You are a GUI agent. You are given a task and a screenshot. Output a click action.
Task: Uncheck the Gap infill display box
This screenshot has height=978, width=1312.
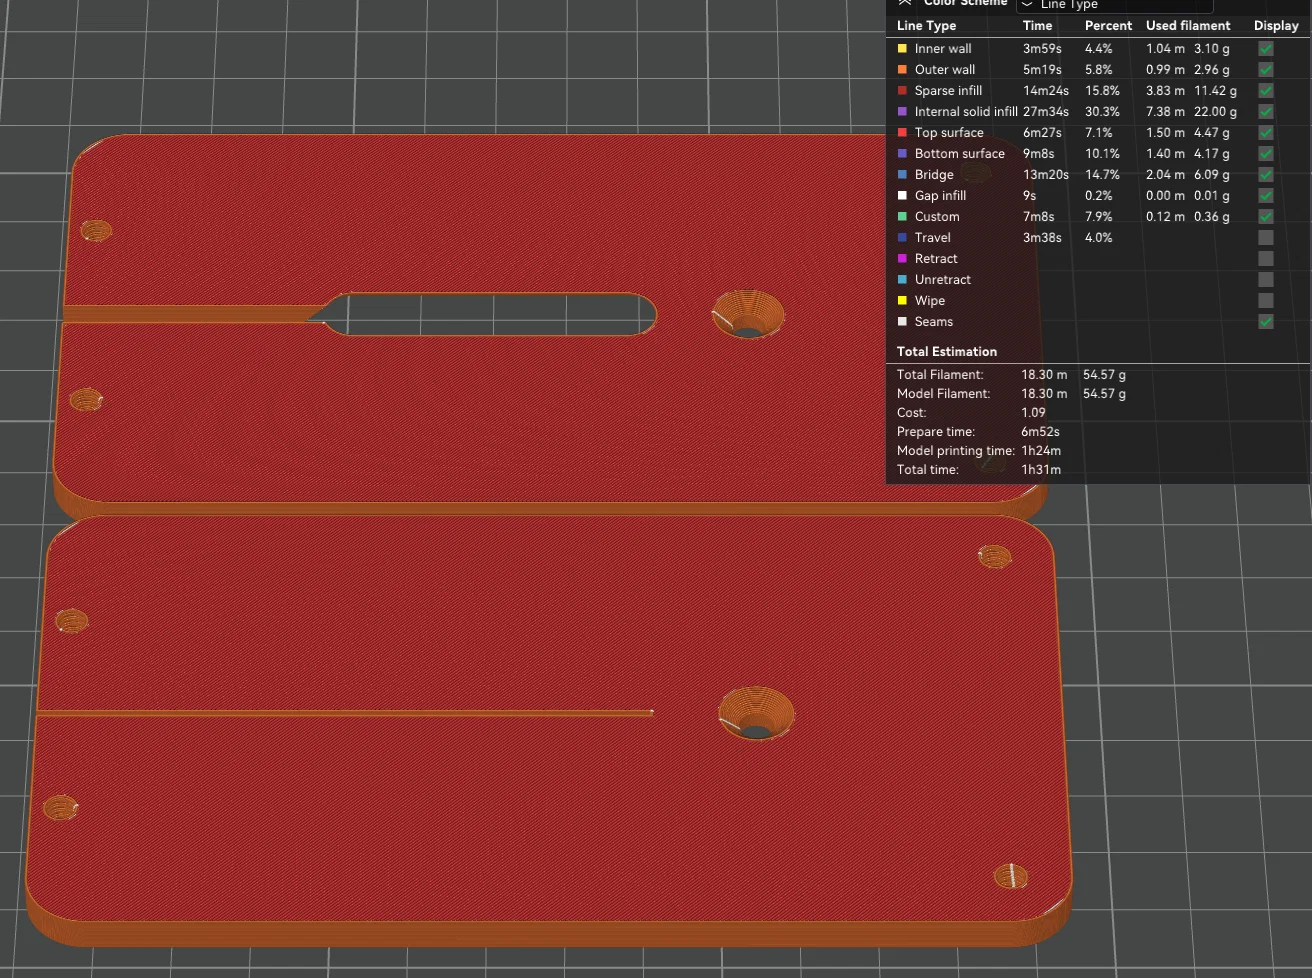[x=1266, y=195]
